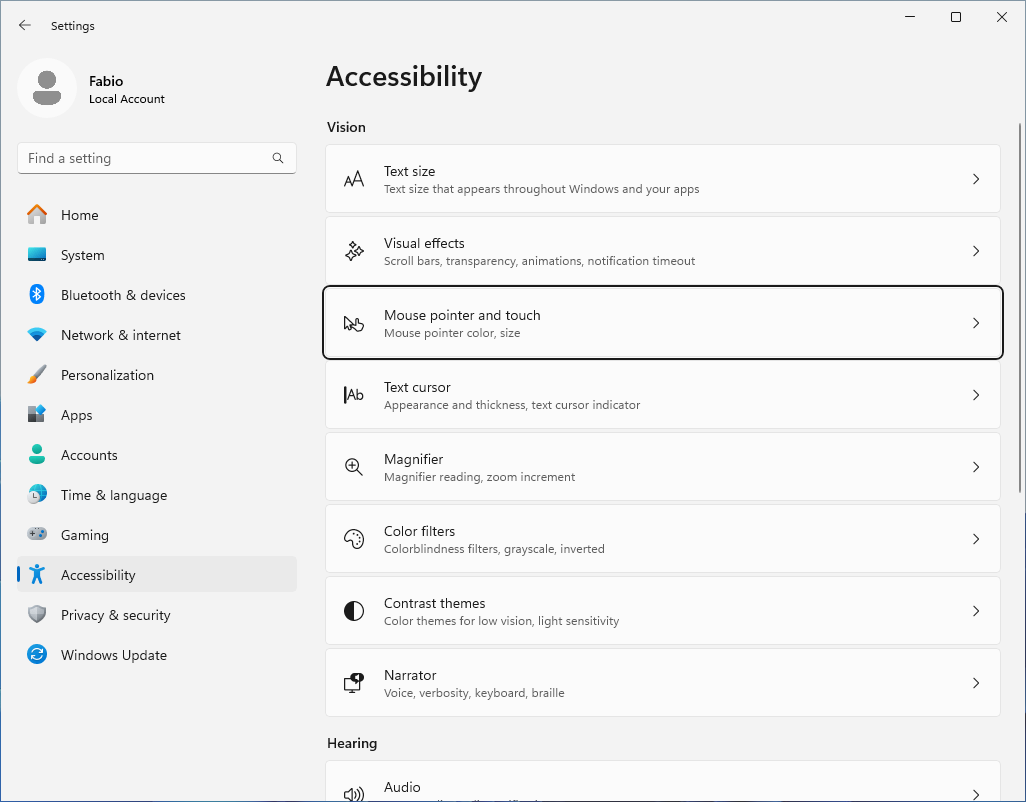
Task: Click the Contrast themes half-circle icon
Action: pos(354,611)
